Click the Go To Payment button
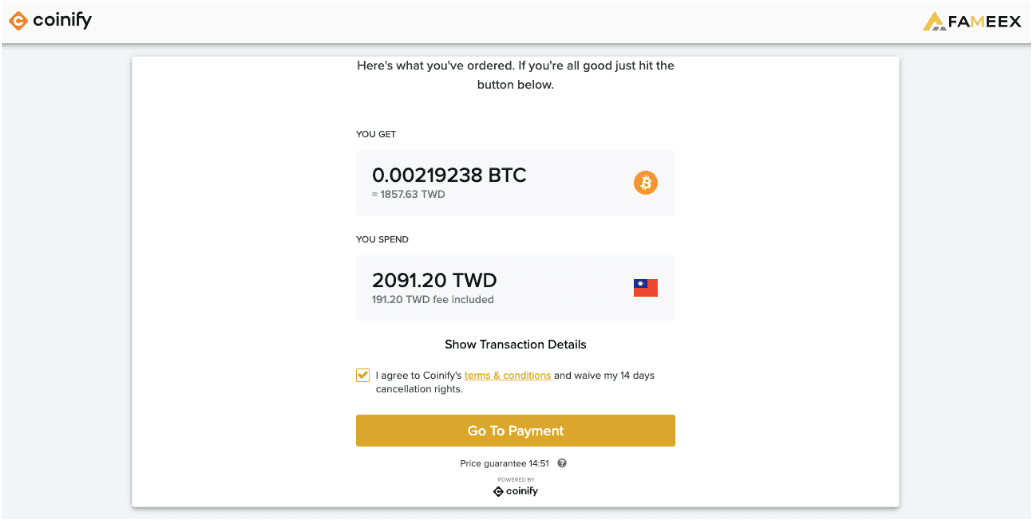This screenshot has height=521, width=1032. 515,431
